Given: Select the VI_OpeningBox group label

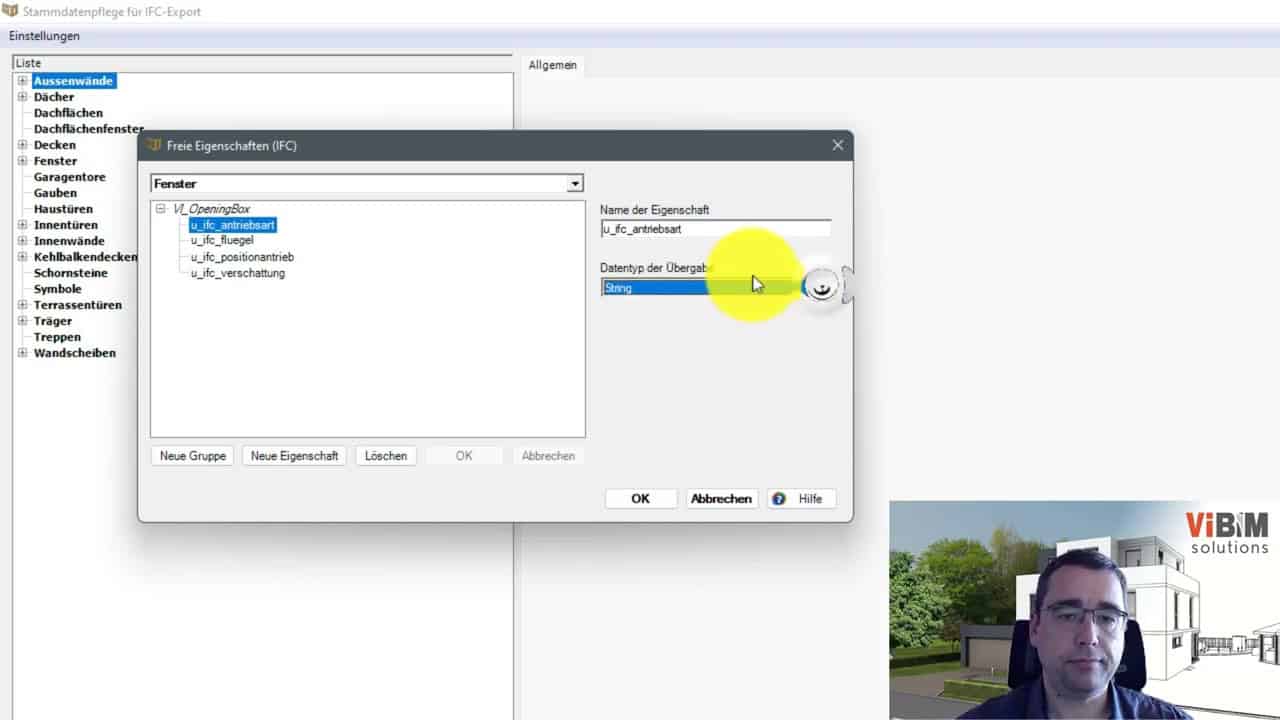Looking at the screenshot, I should click(x=211, y=209).
